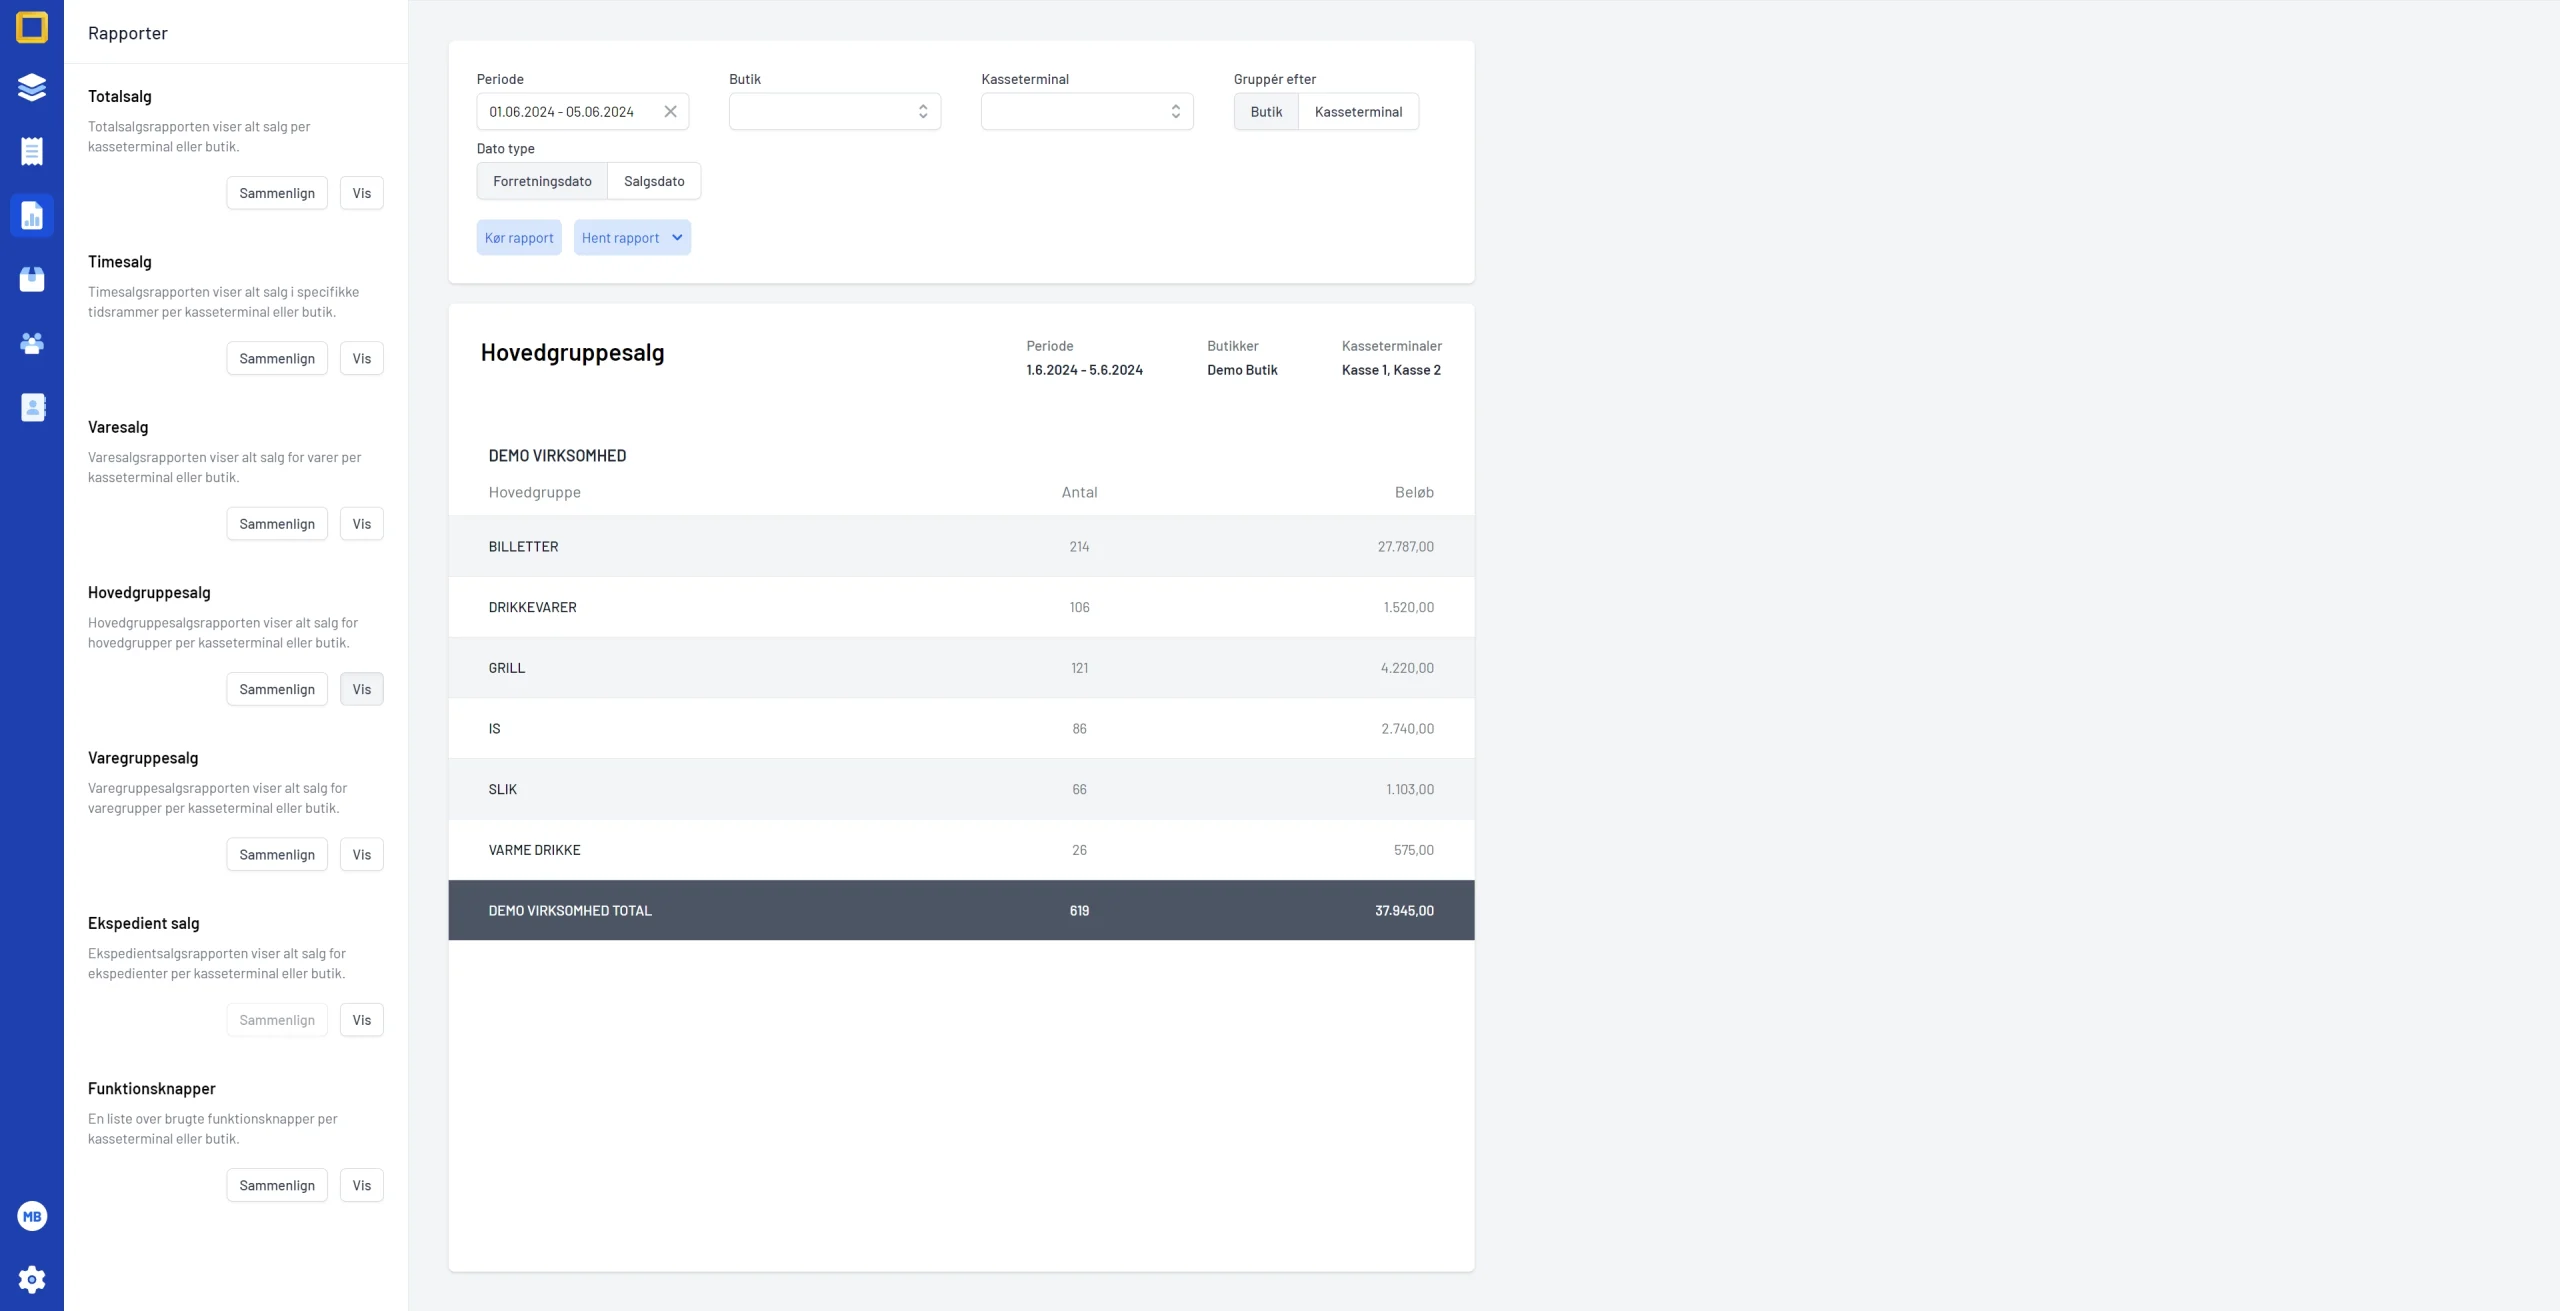Group the report by Butik
2560x1311 pixels.
pyautogui.click(x=1266, y=112)
